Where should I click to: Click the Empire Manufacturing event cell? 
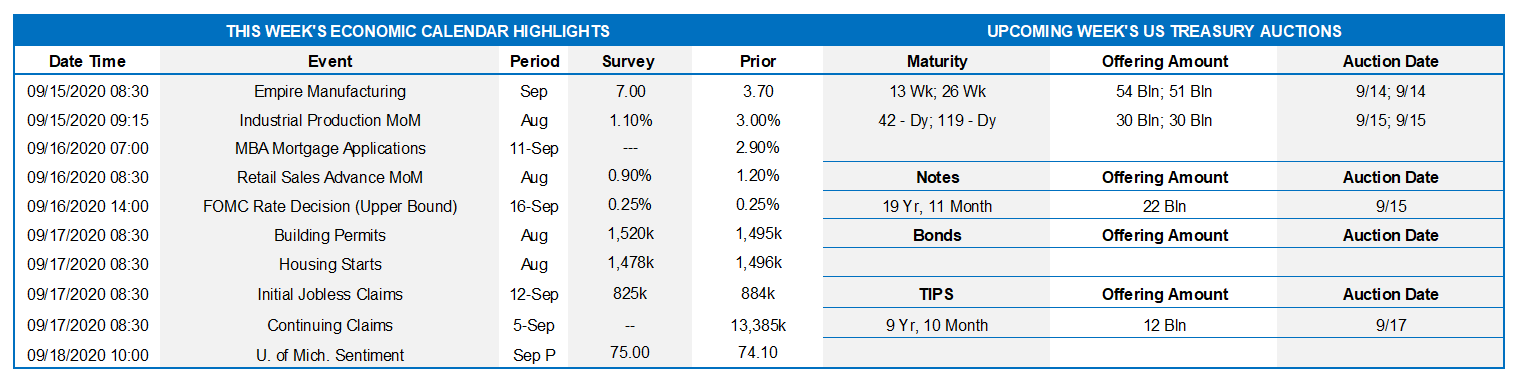tap(330, 91)
